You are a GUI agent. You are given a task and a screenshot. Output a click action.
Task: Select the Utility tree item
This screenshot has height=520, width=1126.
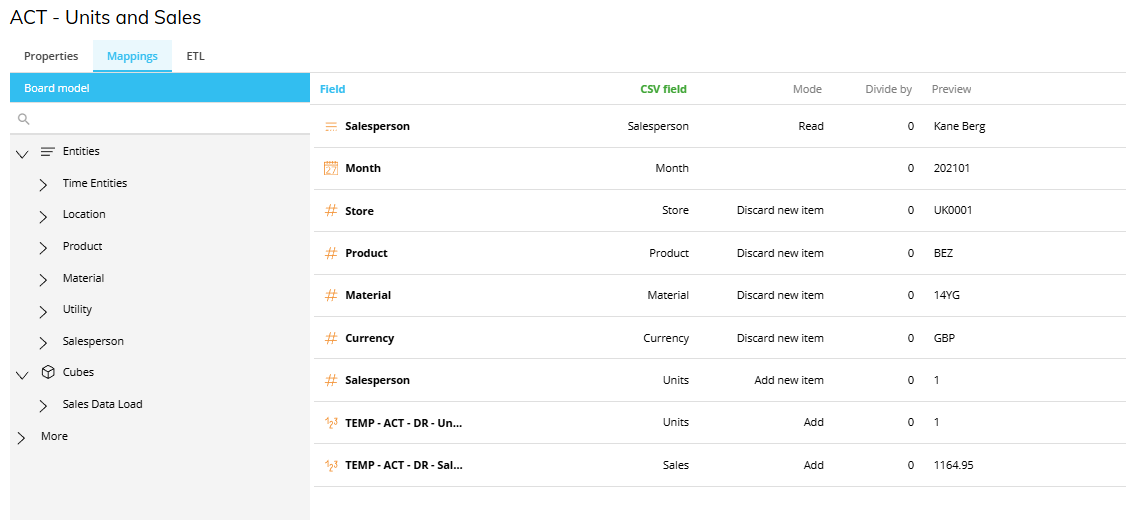pos(77,310)
